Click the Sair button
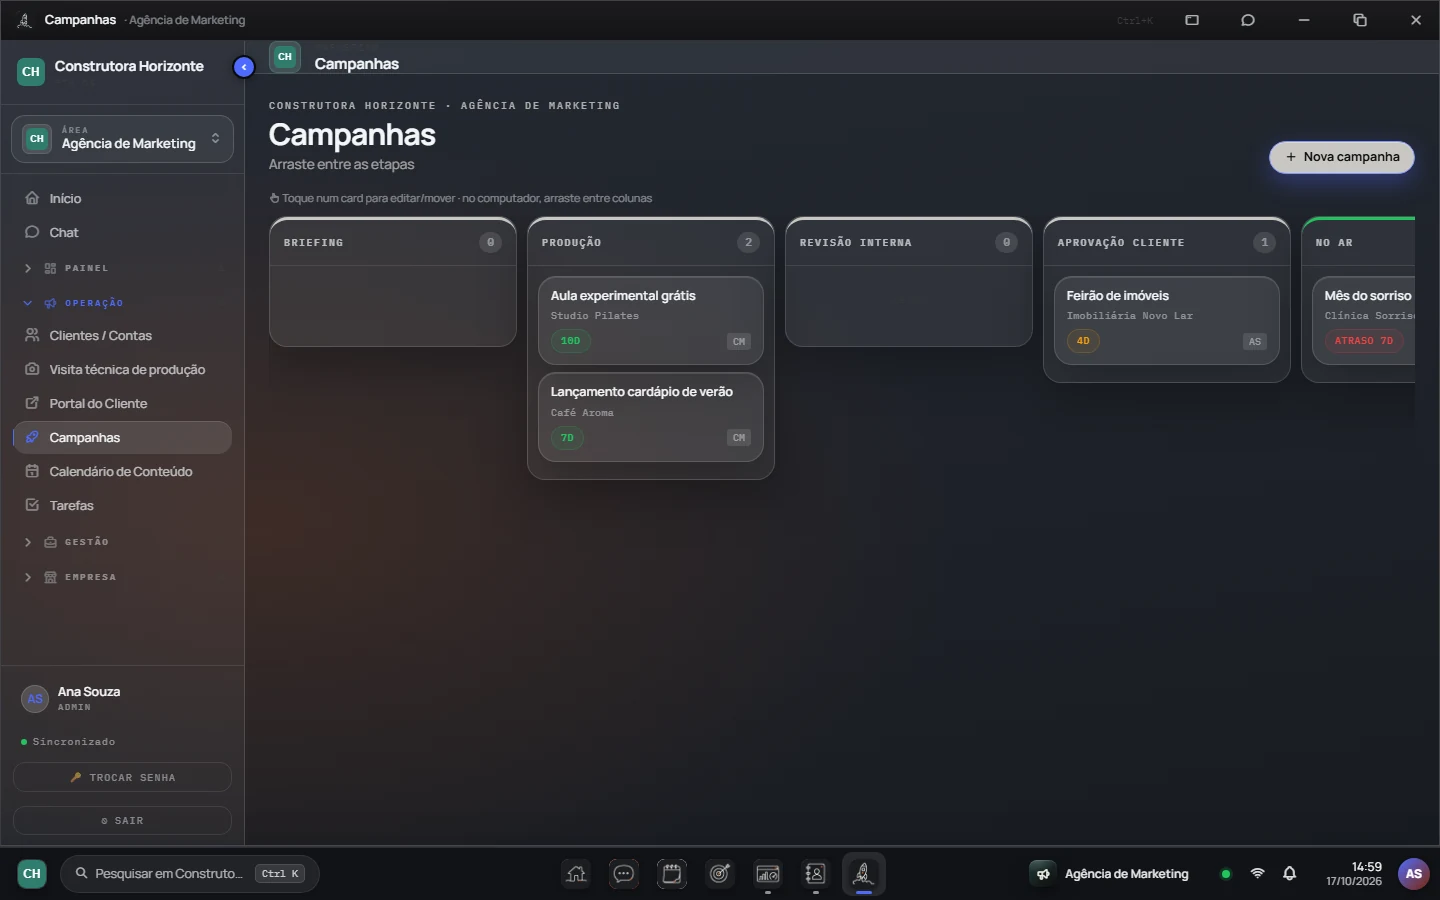 tap(122, 820)
